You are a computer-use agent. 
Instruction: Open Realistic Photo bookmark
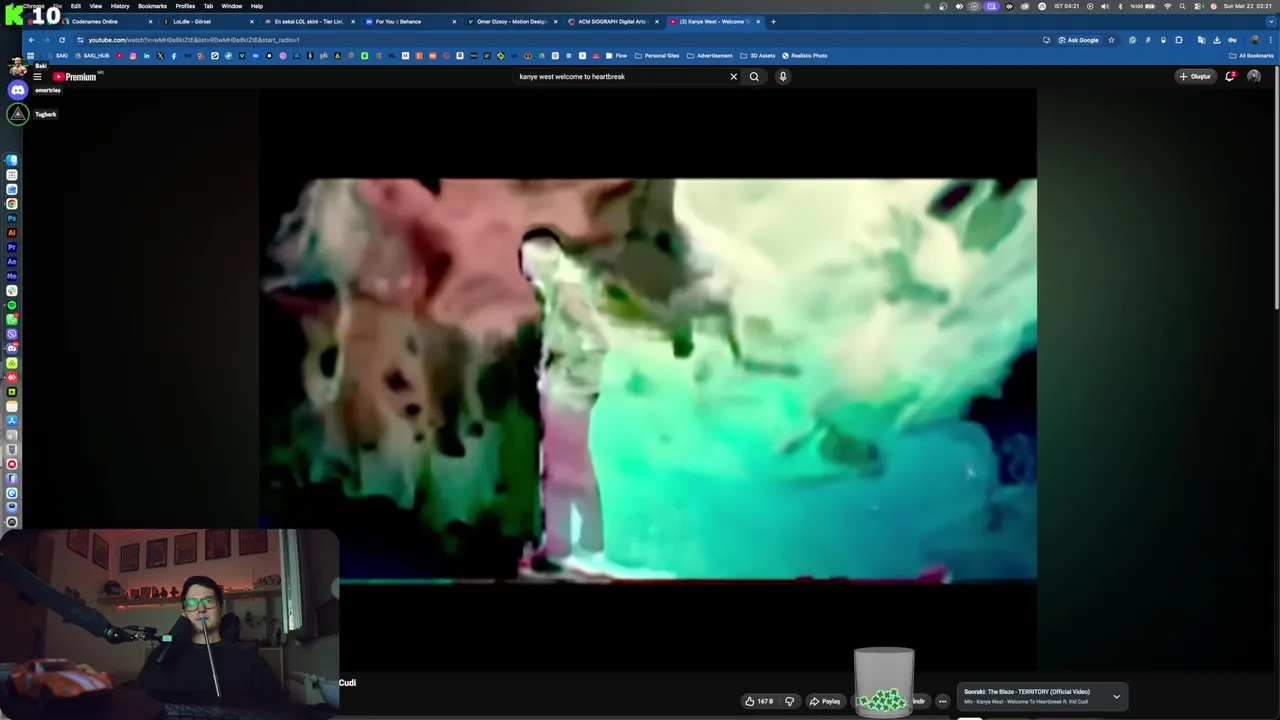pos(804,56)
